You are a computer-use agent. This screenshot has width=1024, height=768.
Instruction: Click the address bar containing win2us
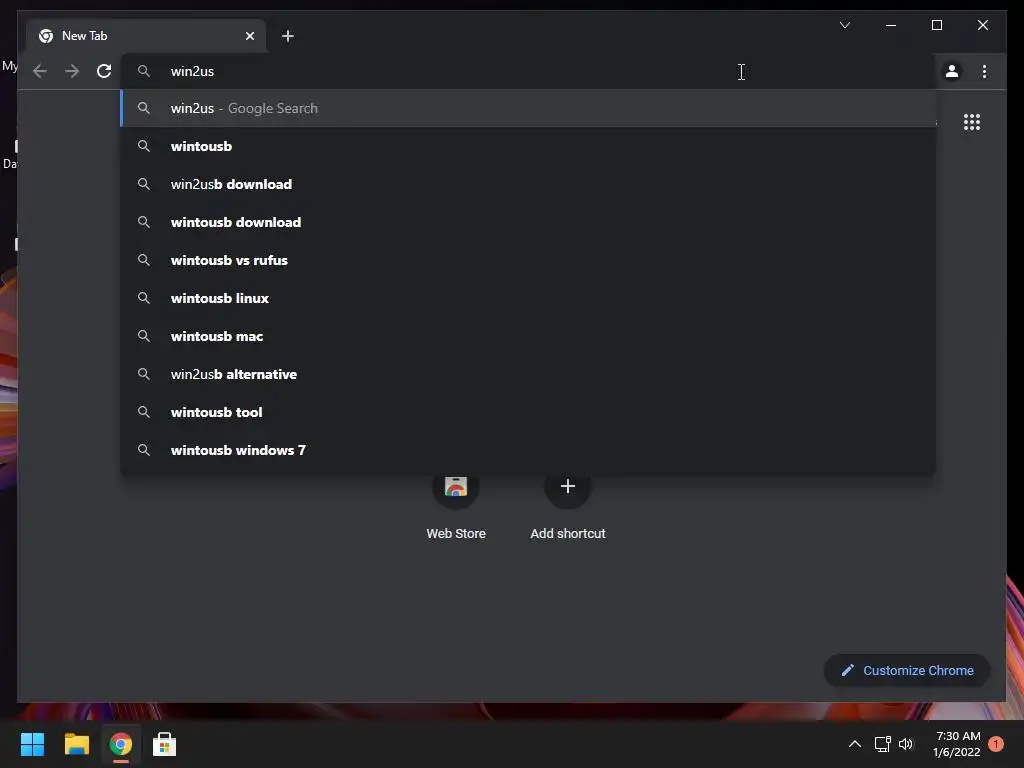(x=528, y=71)
